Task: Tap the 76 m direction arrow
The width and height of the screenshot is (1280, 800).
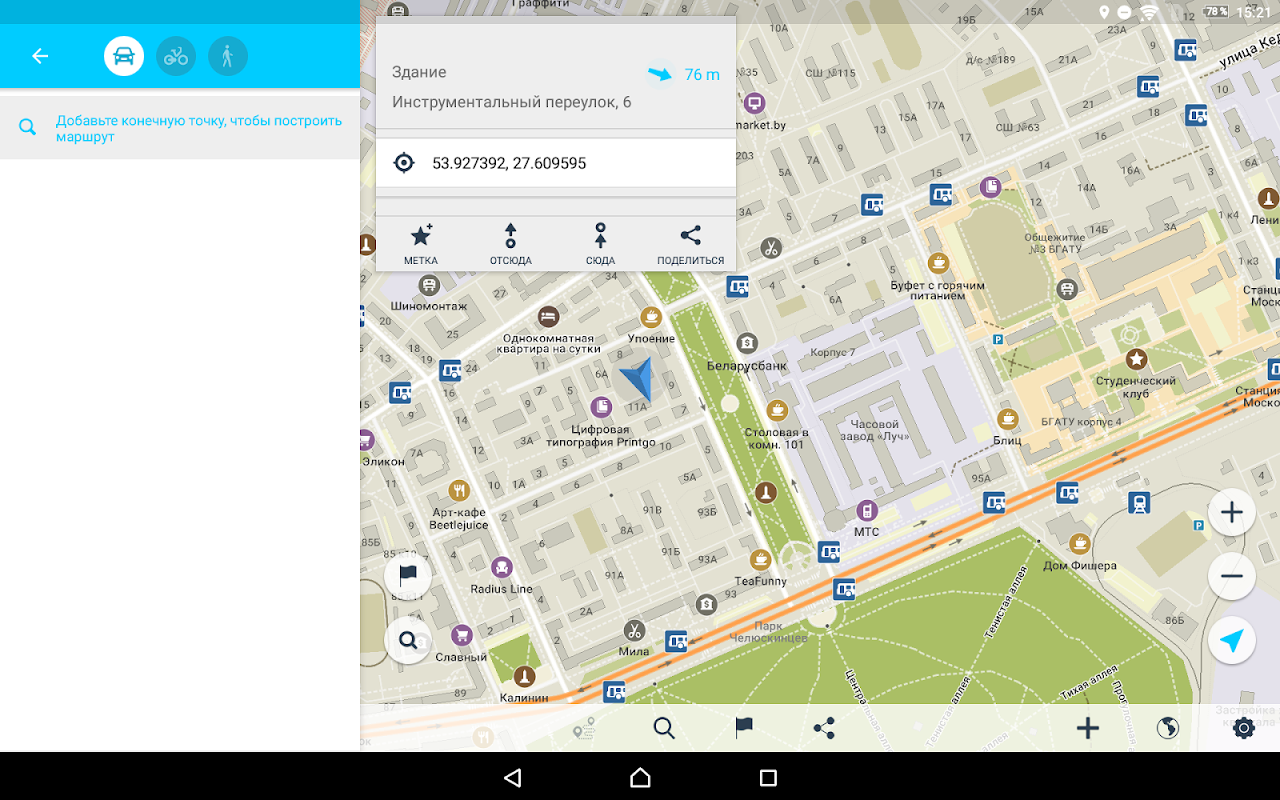Action: click(660, 74)
